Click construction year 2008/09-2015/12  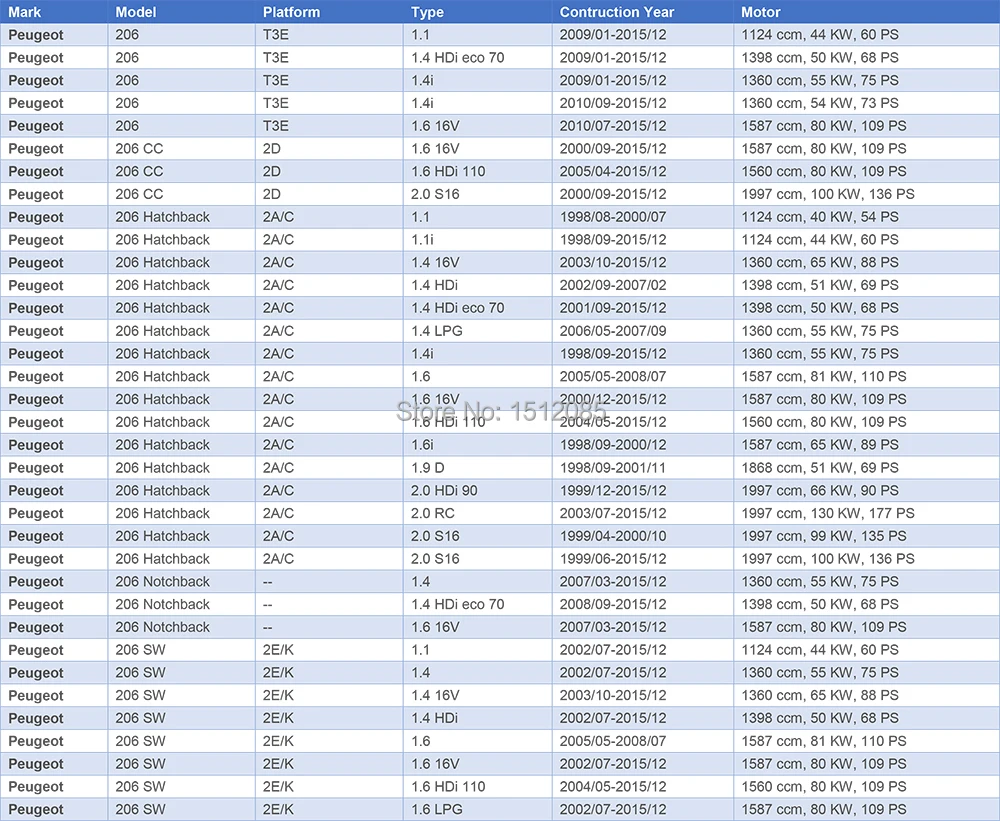coord(613,604)
